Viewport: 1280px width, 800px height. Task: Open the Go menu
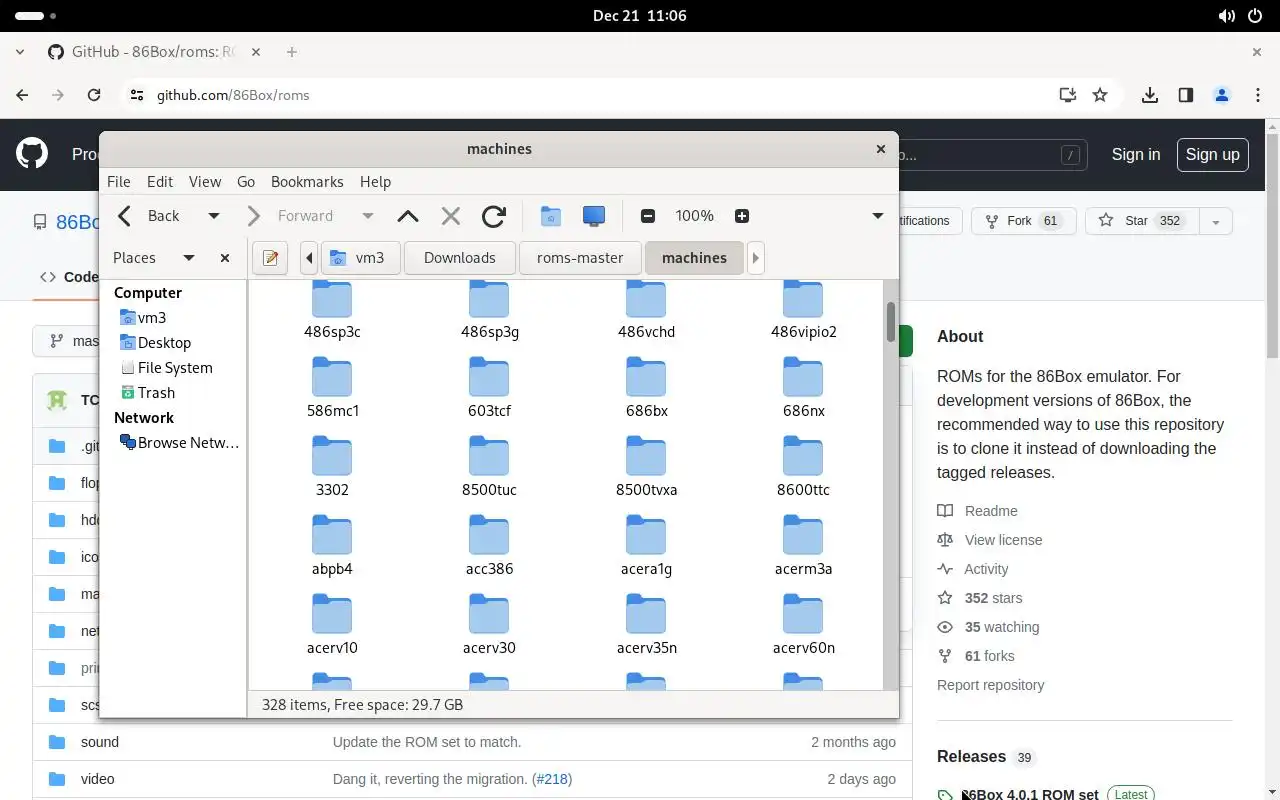[x=246, y=181]
